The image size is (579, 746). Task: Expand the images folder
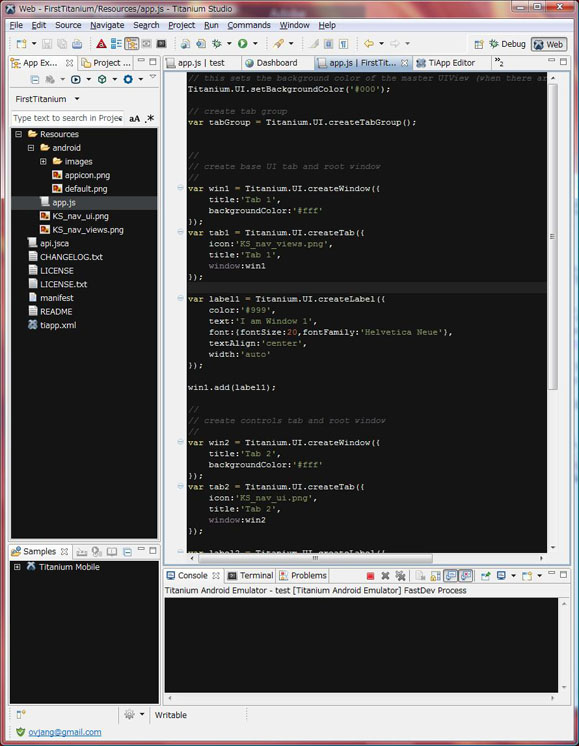click(x=43, y=162)
